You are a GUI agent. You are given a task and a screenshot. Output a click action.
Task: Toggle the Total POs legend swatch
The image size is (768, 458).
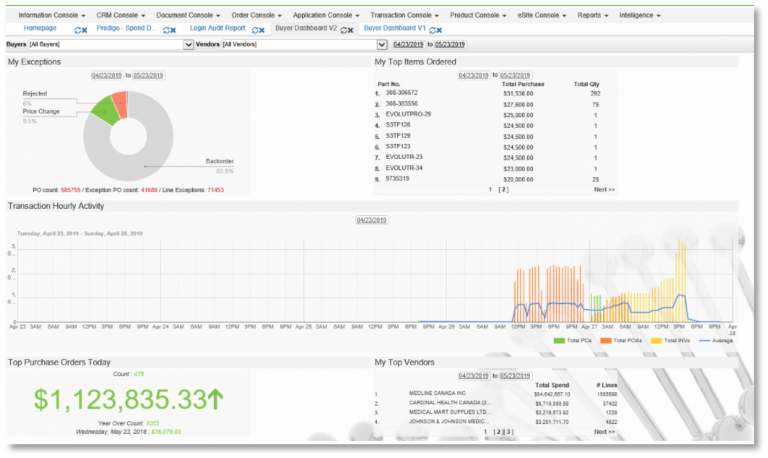point(559,340)
